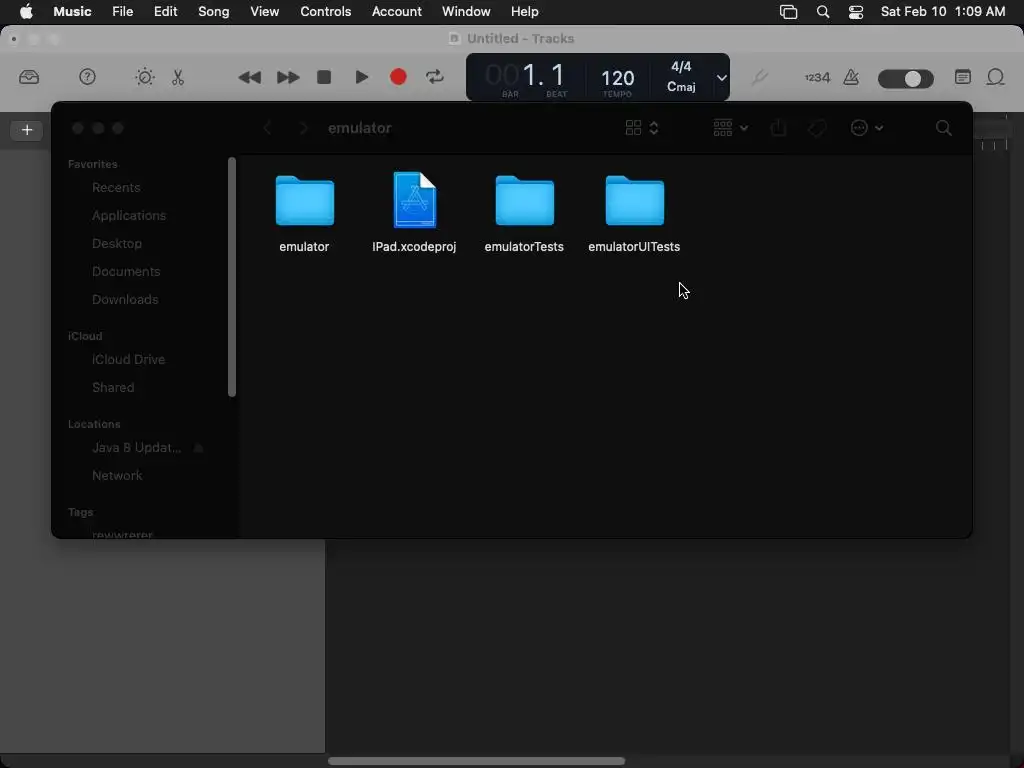The height and width of the screenshot is (768, 1024).
Task: Go back in Finder navigation
Action: [267, 128]
